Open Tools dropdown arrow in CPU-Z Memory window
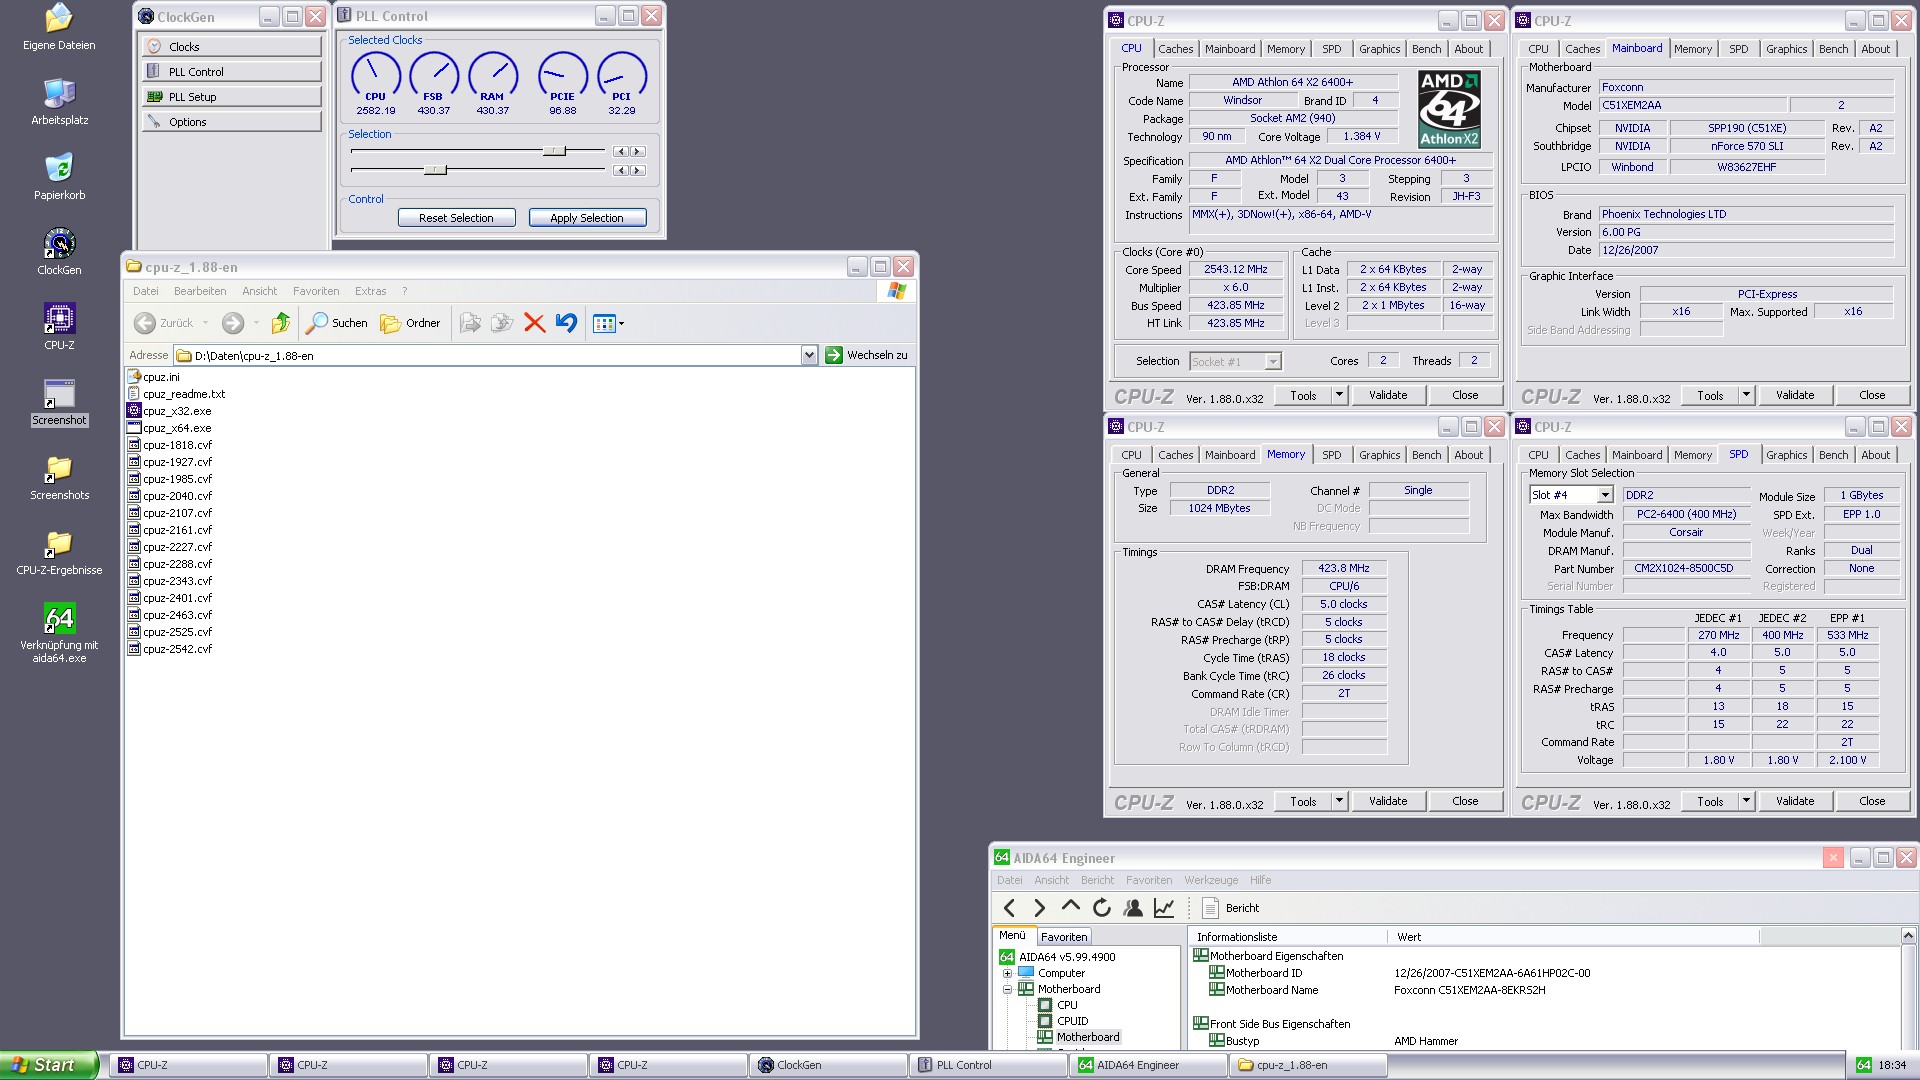The width and height of the screenshot is (1920, 1080). click(x=1339, y=801)
